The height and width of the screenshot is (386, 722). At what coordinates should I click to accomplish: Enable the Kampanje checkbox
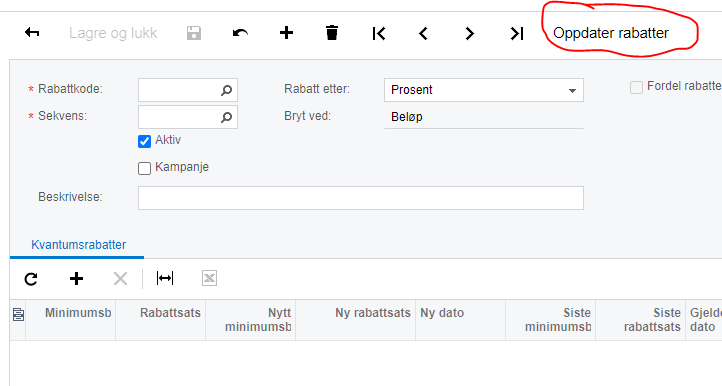click(145, 169)
